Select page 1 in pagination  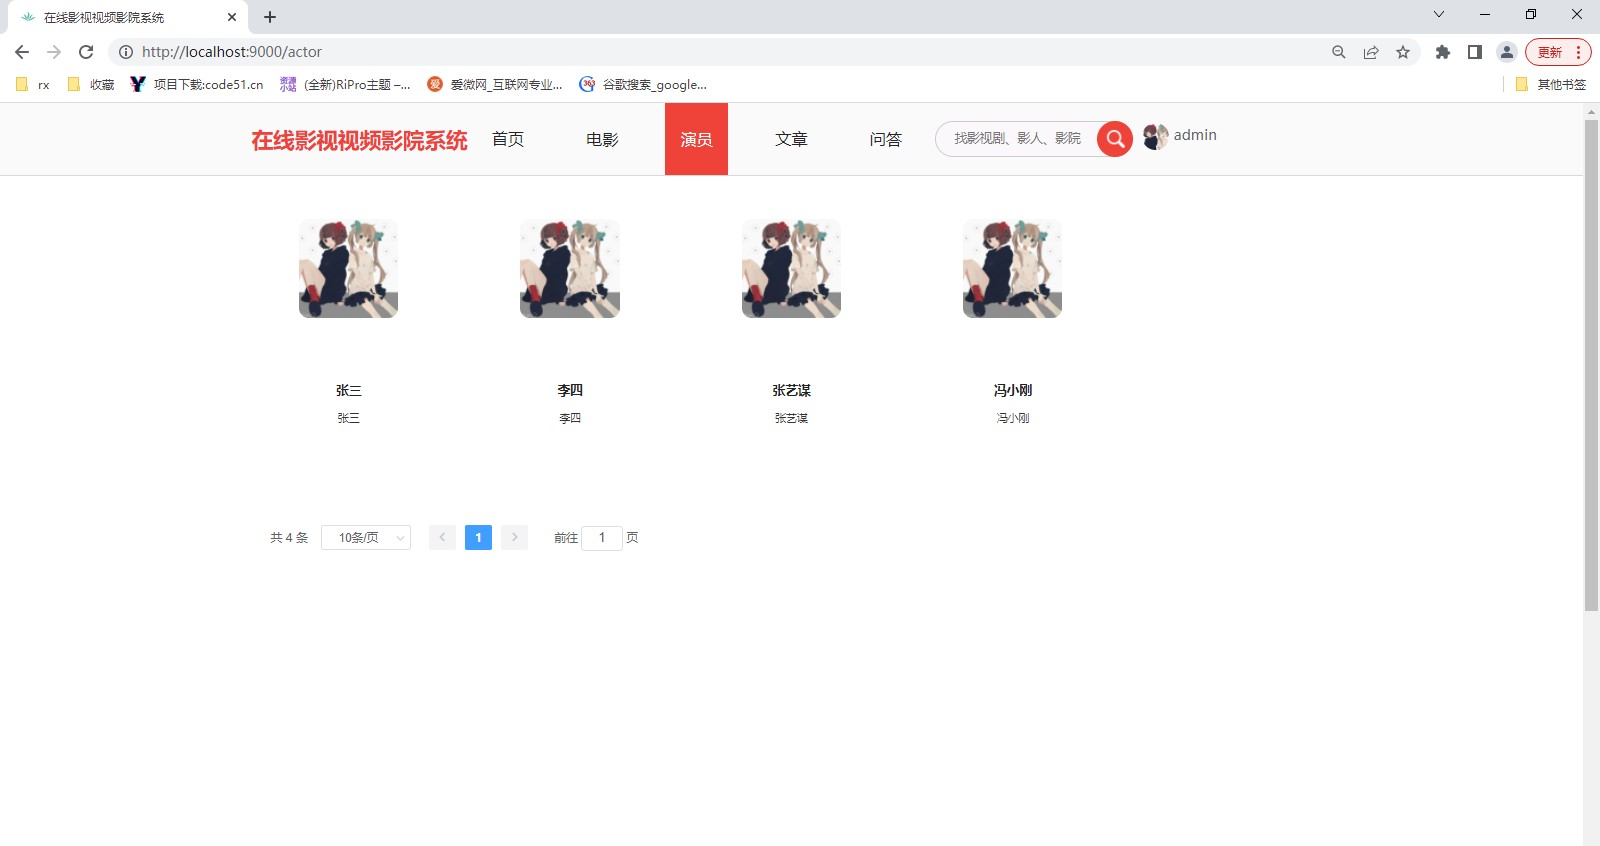click(x=478, y=538)
